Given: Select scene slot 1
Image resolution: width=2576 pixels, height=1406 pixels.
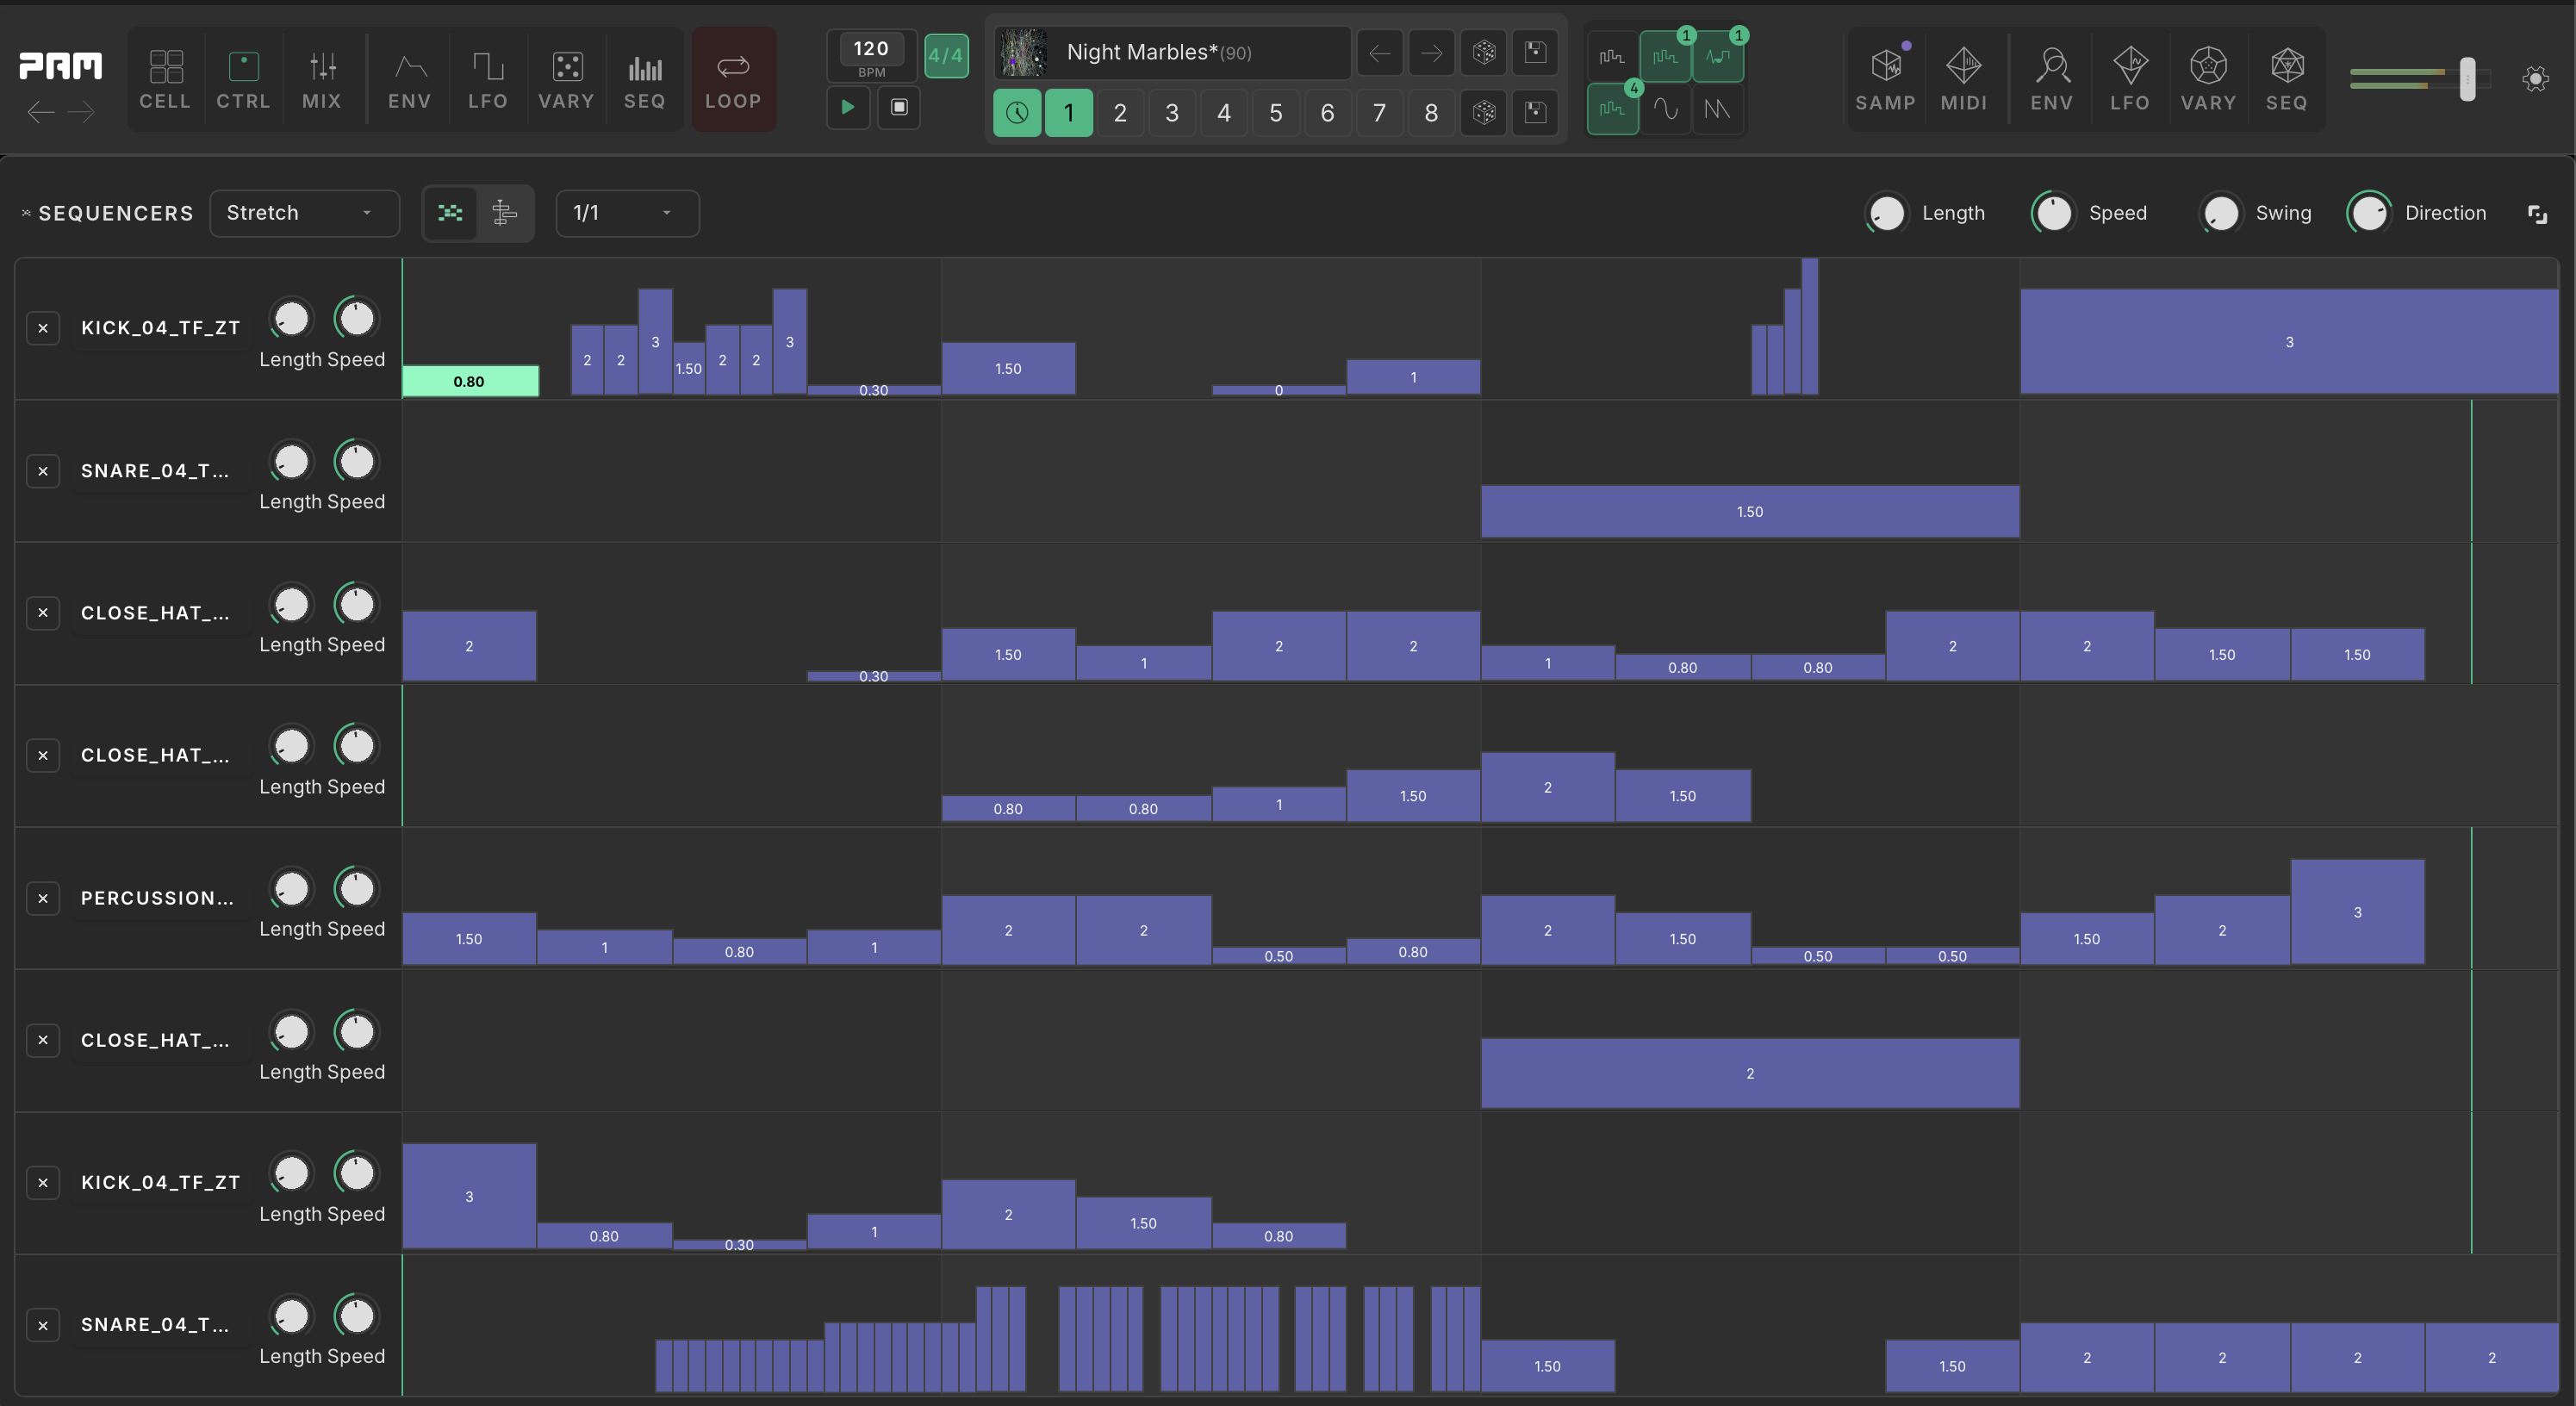Looking at the screenshot, I should click(1069, 112).
